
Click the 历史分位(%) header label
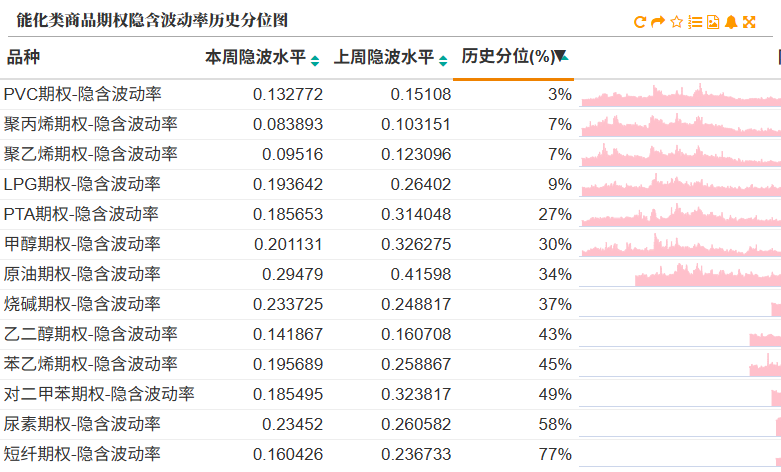coord(508,56)
